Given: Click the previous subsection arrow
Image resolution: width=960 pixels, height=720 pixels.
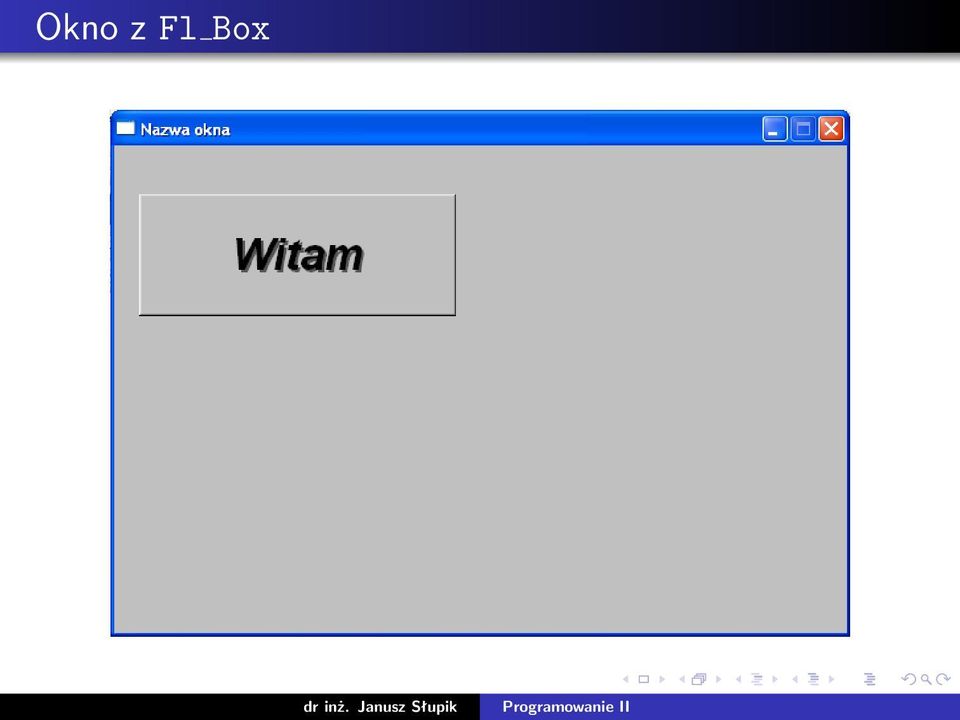Looking at the screenshot, I should (738, 679).
